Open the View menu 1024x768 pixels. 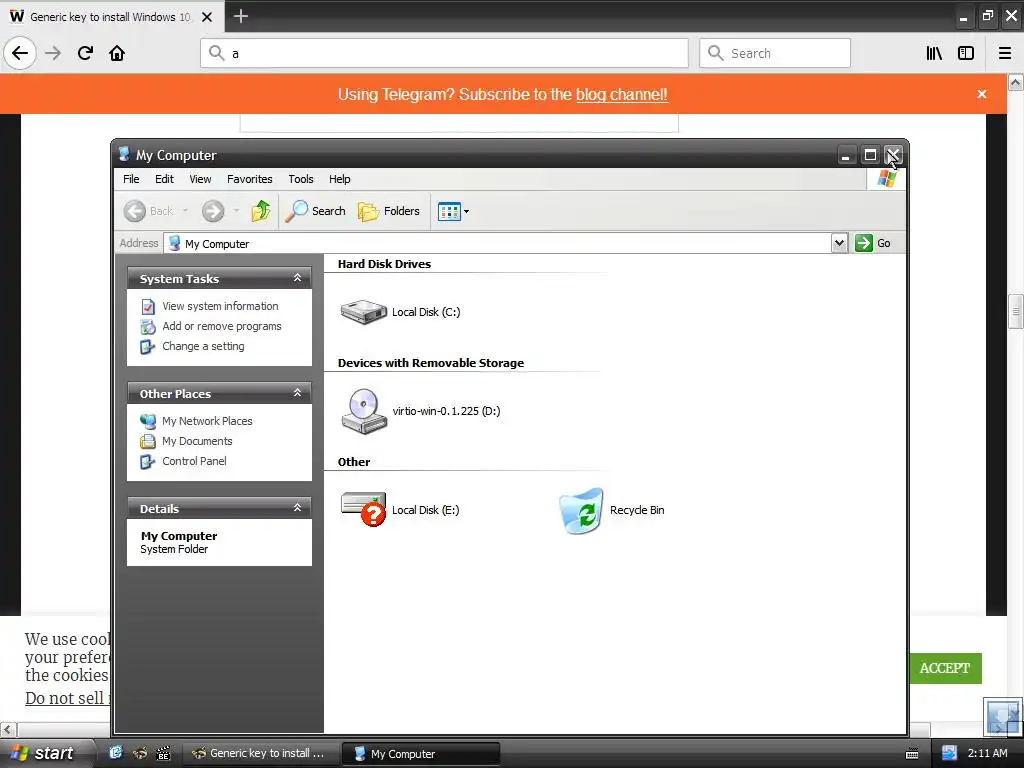click(x=200, y=179)
